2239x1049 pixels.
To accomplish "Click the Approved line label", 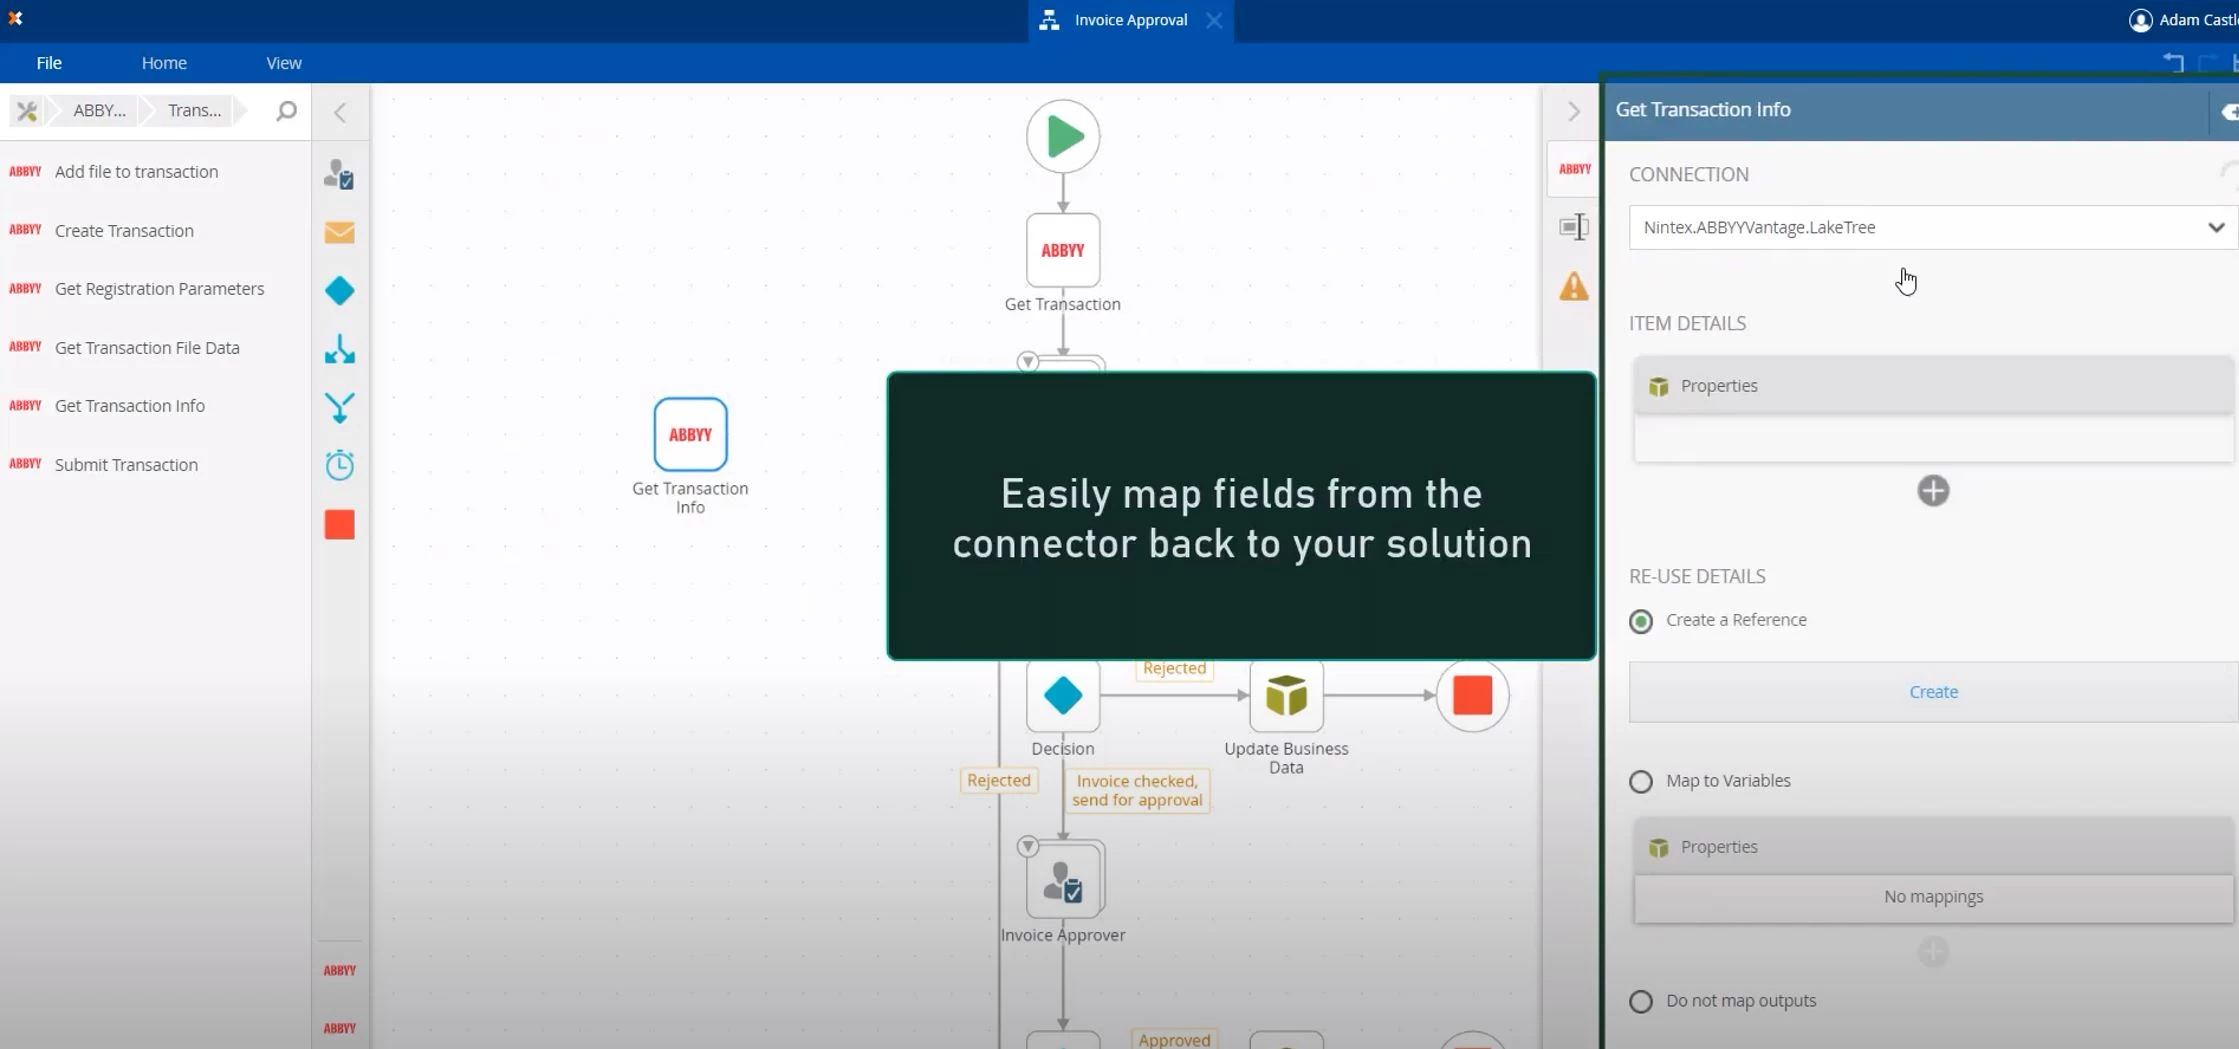I will pos(1174,1040).
